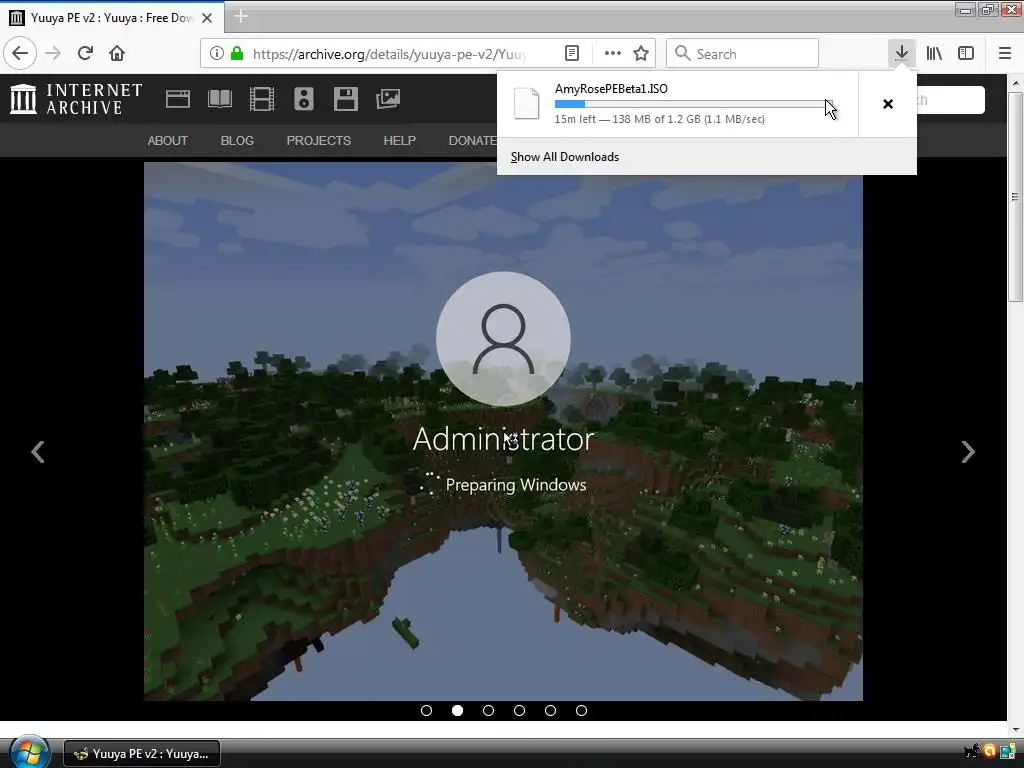
Task: Open the Images icon
Action: pos(388,99)
